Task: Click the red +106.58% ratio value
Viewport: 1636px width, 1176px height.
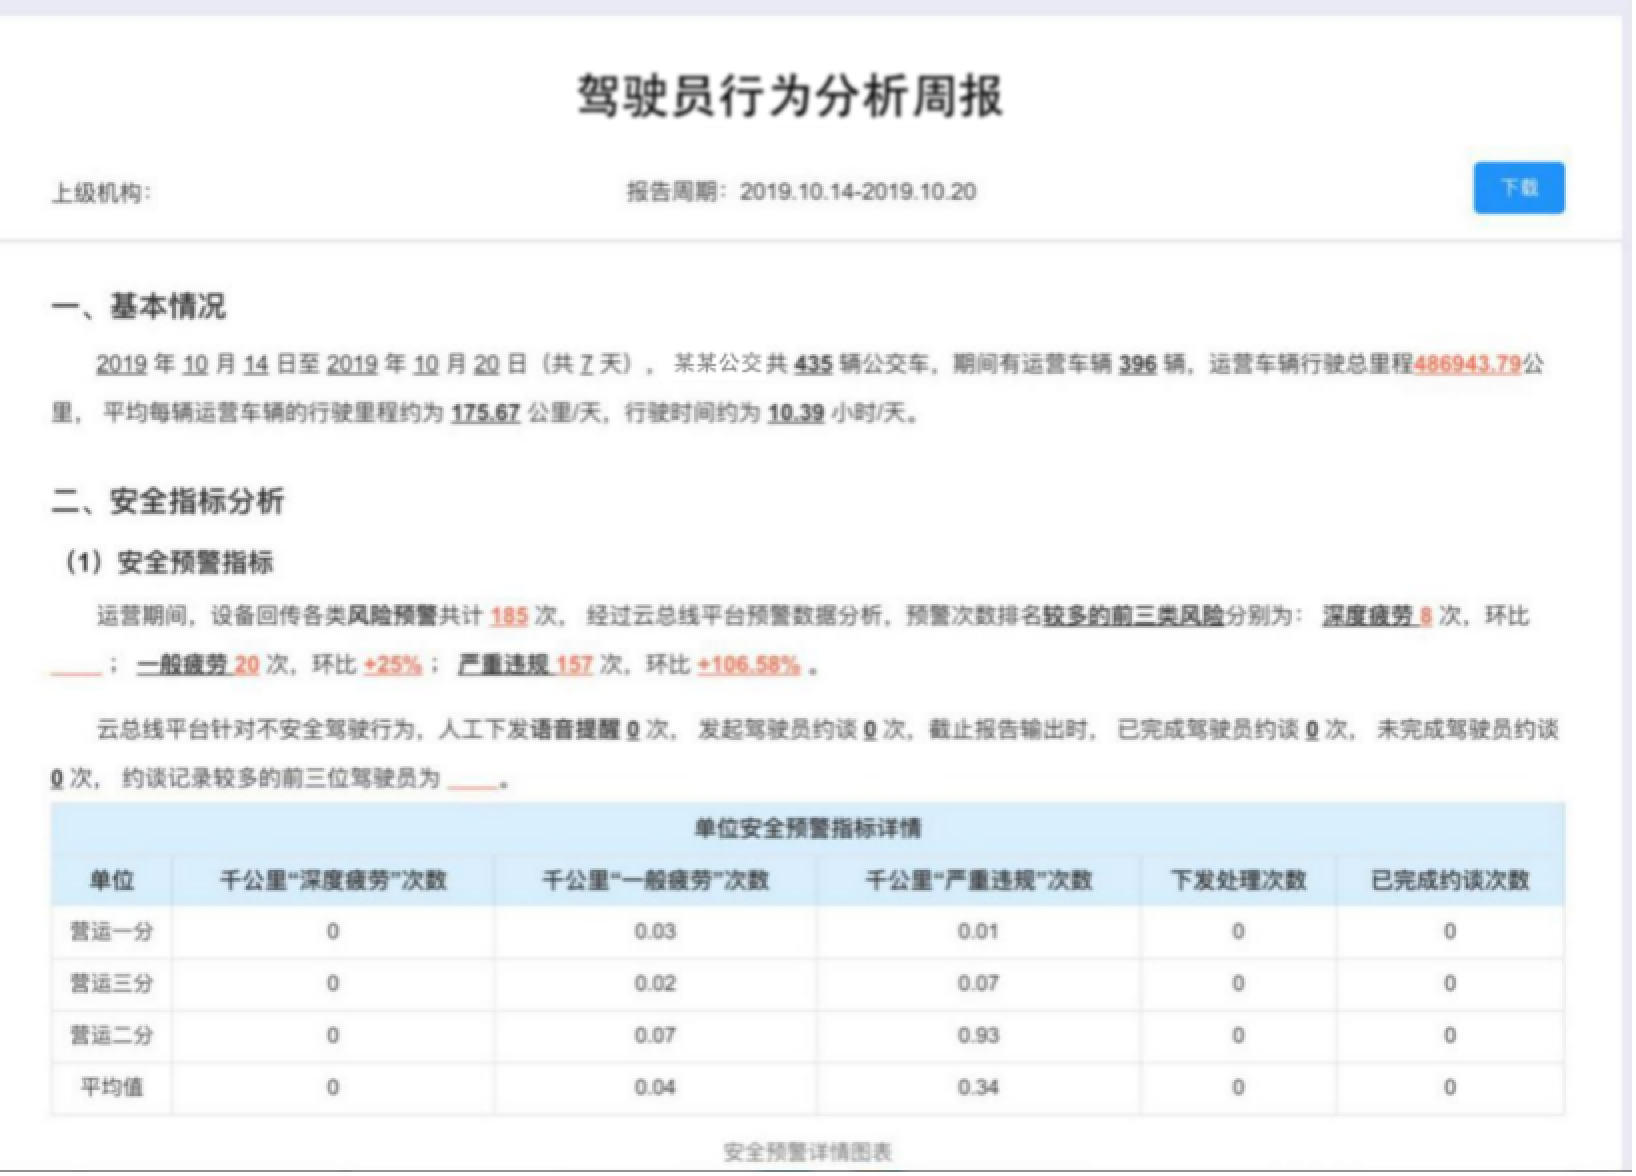Action: pos(749,665)
